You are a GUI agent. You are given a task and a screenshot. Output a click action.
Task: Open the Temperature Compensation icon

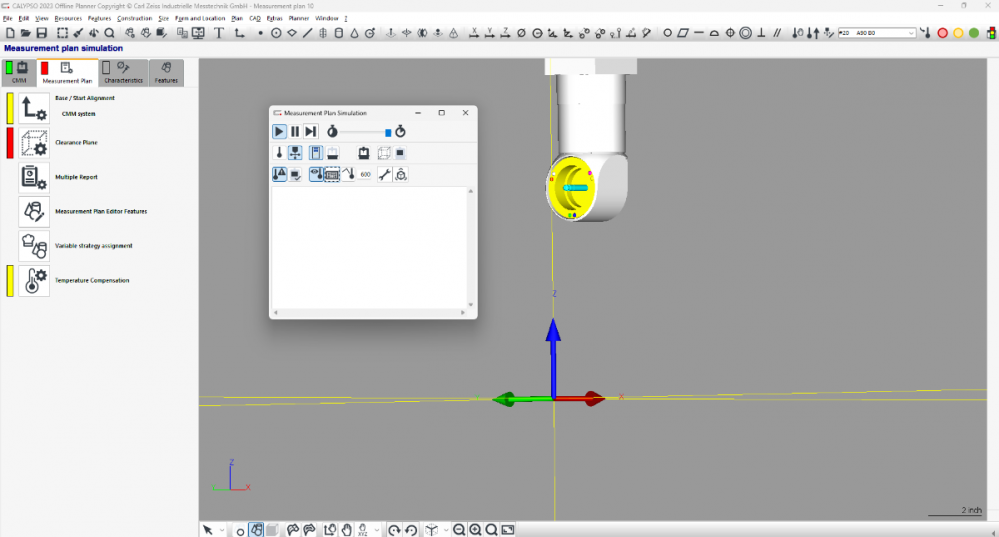pyautogui.click(x=34, y=281)
